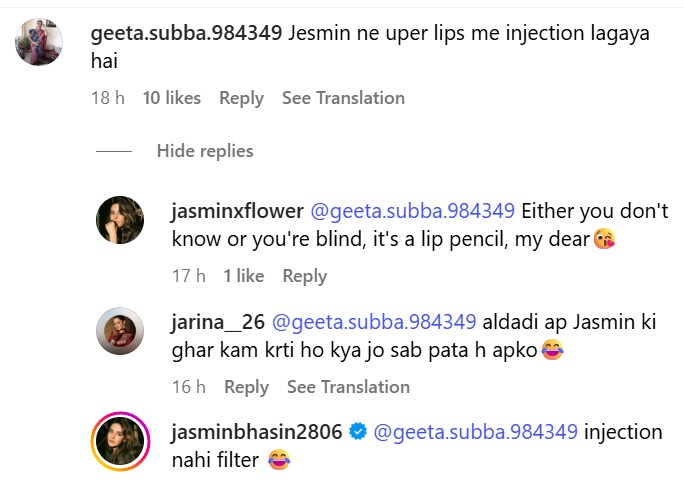Open jasminbhasin2806 username link
This screenshot has width=684, height=481.
(257, 432)
